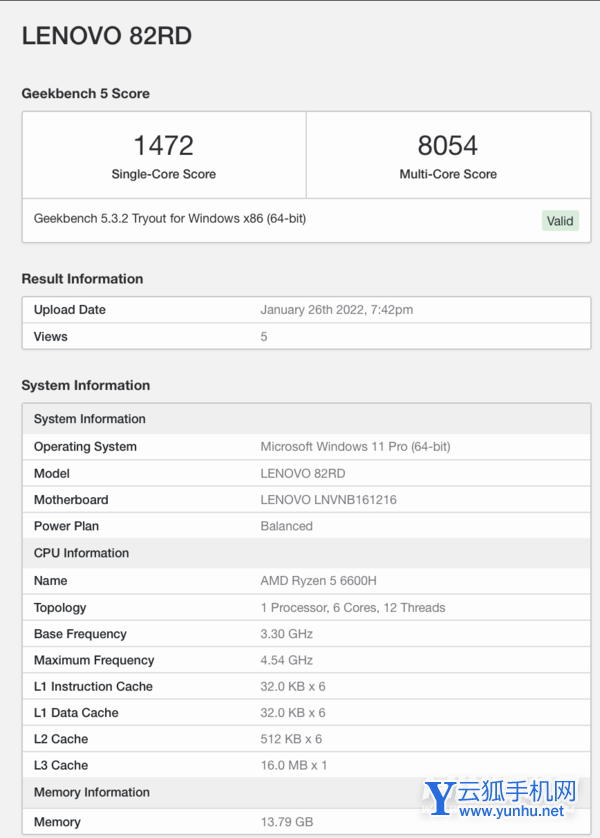
Task: Click the Geekbench 5.3.2 Tryout version text
Action: point(170,218)
